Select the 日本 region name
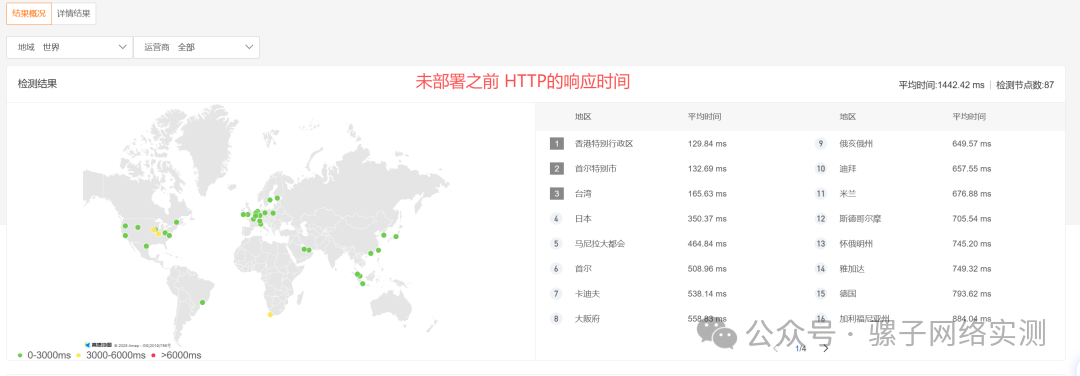Image resolution: width=1080 pixels, height=376 pixels. tap(583, 219)
